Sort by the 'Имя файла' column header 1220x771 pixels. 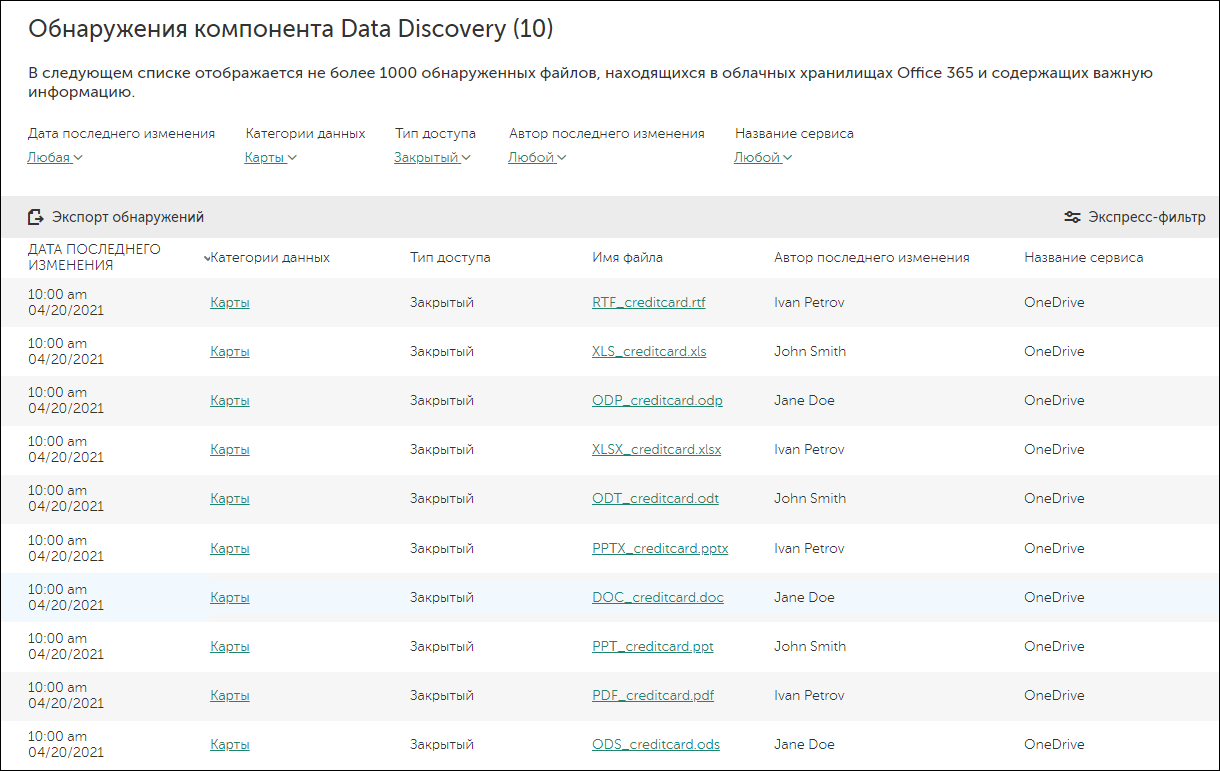(x=627, y=258)
